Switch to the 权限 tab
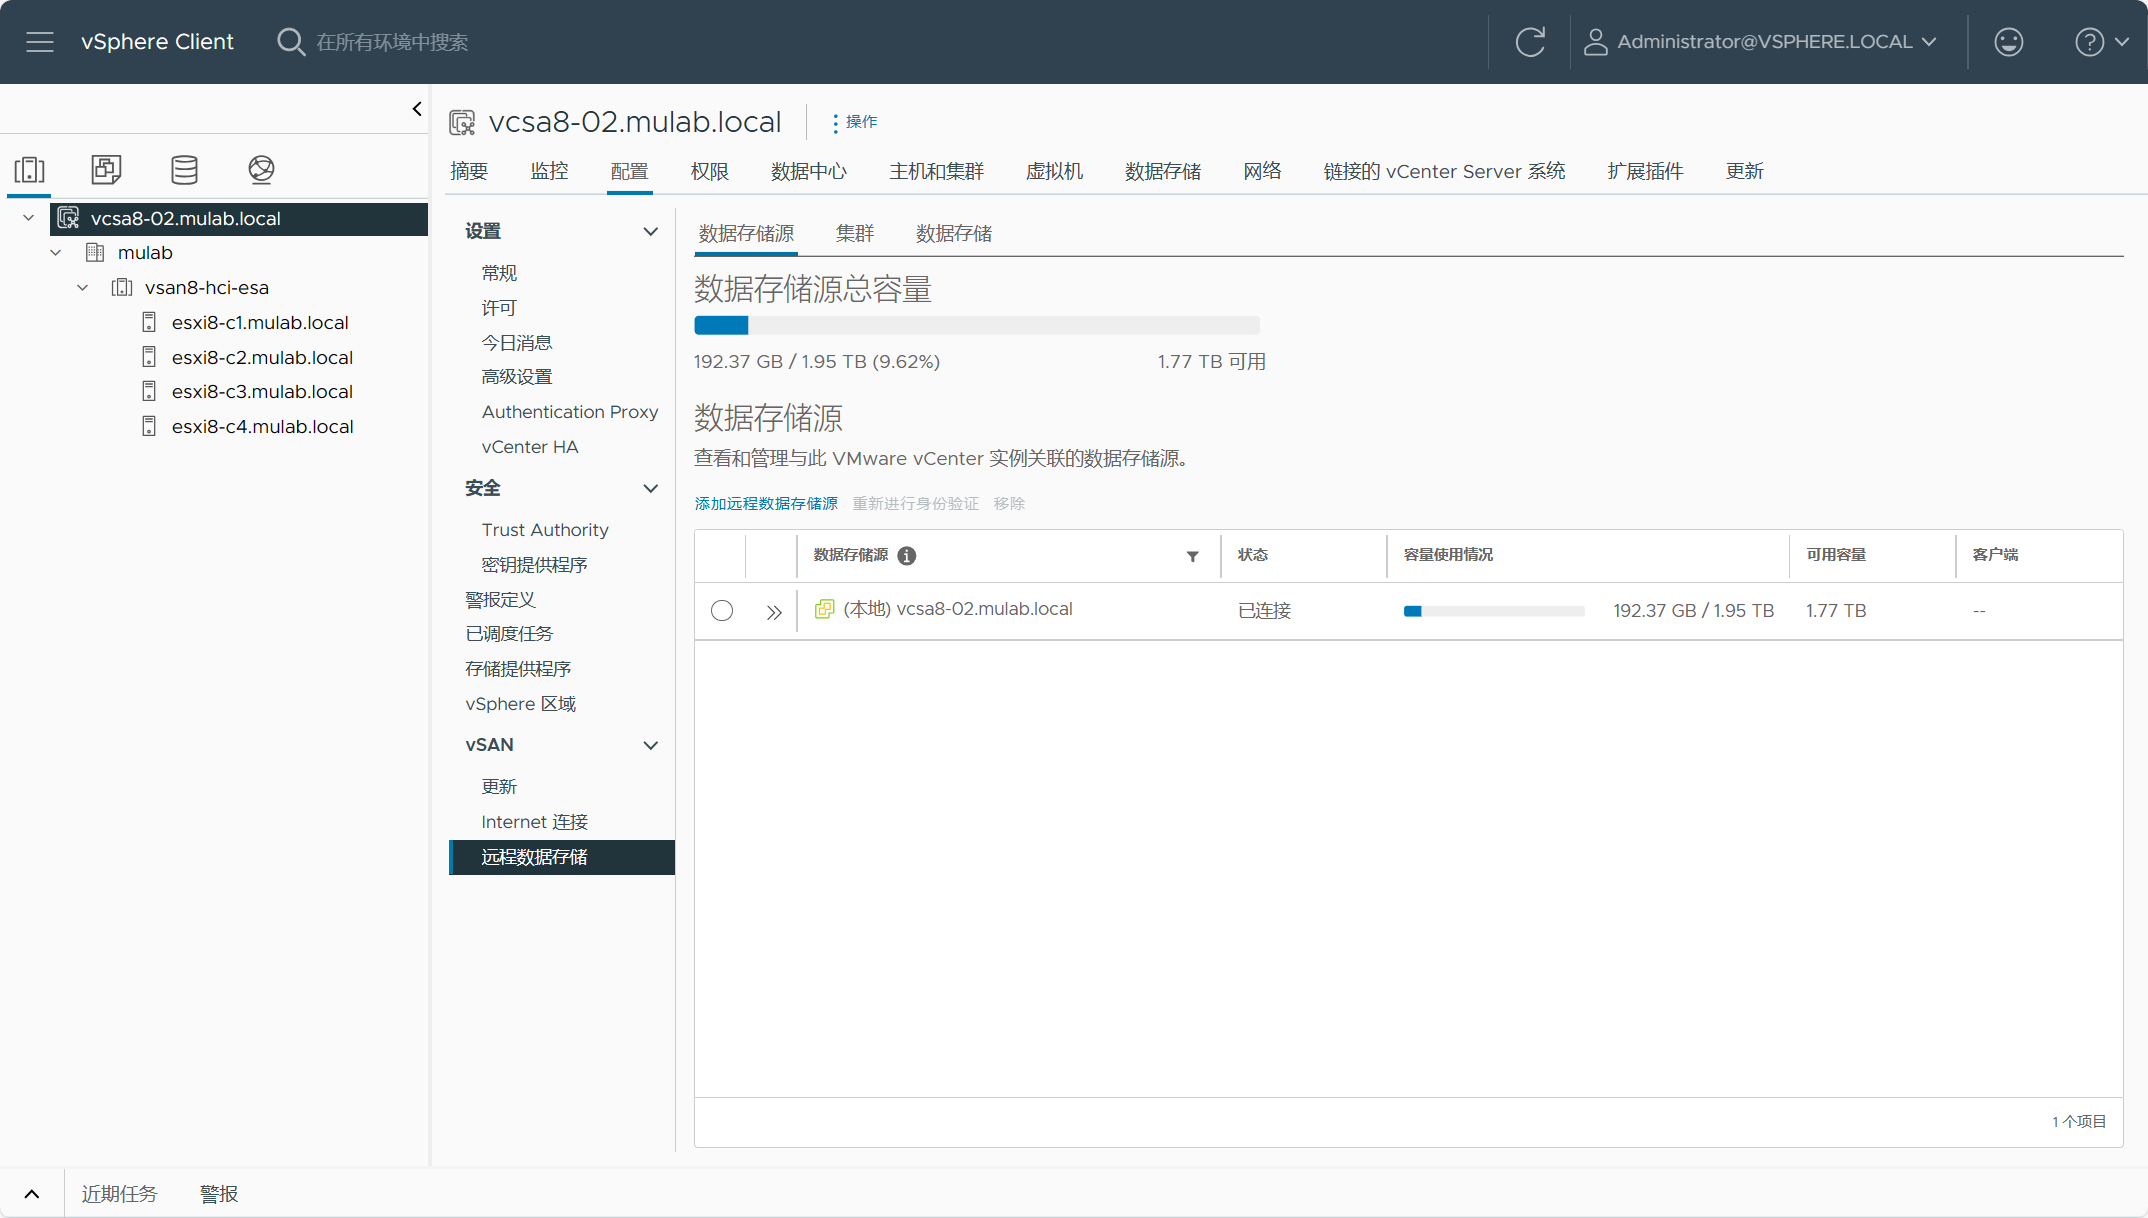This screenshot has width=2148, height=1218. coord(710,171)
